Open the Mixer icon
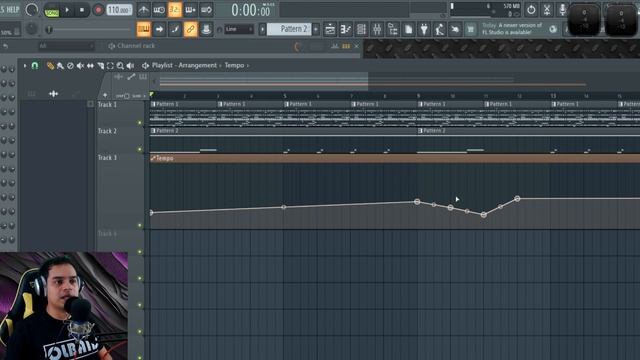 377,29
